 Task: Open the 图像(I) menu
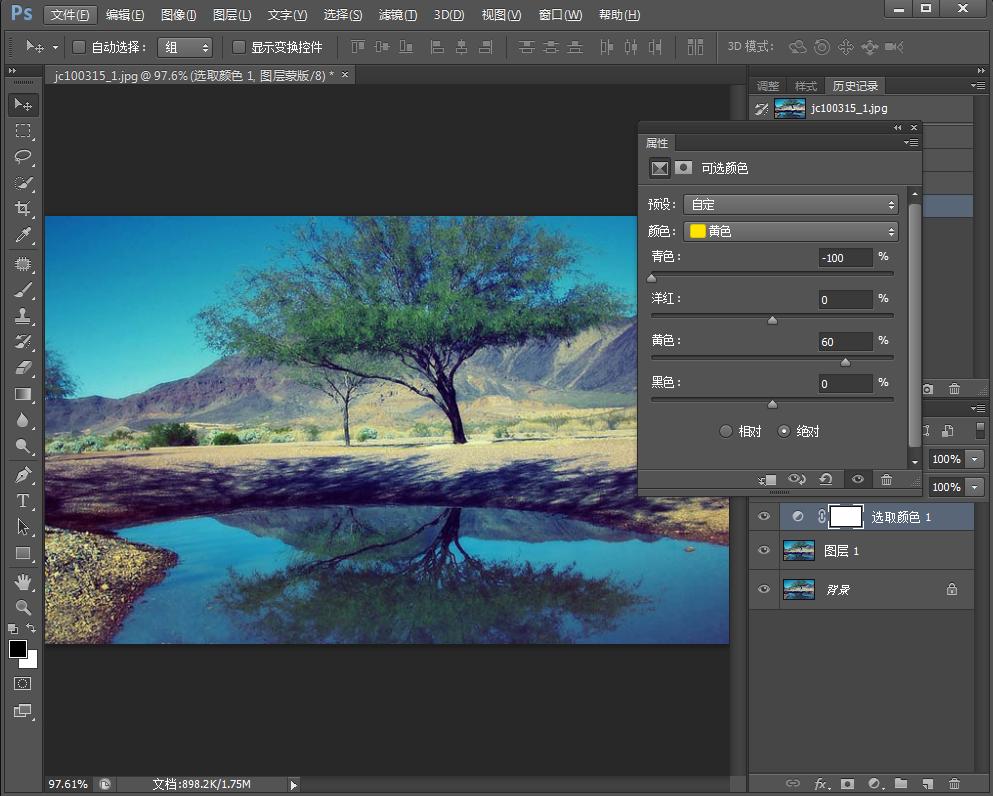click(x=179, y=15)
